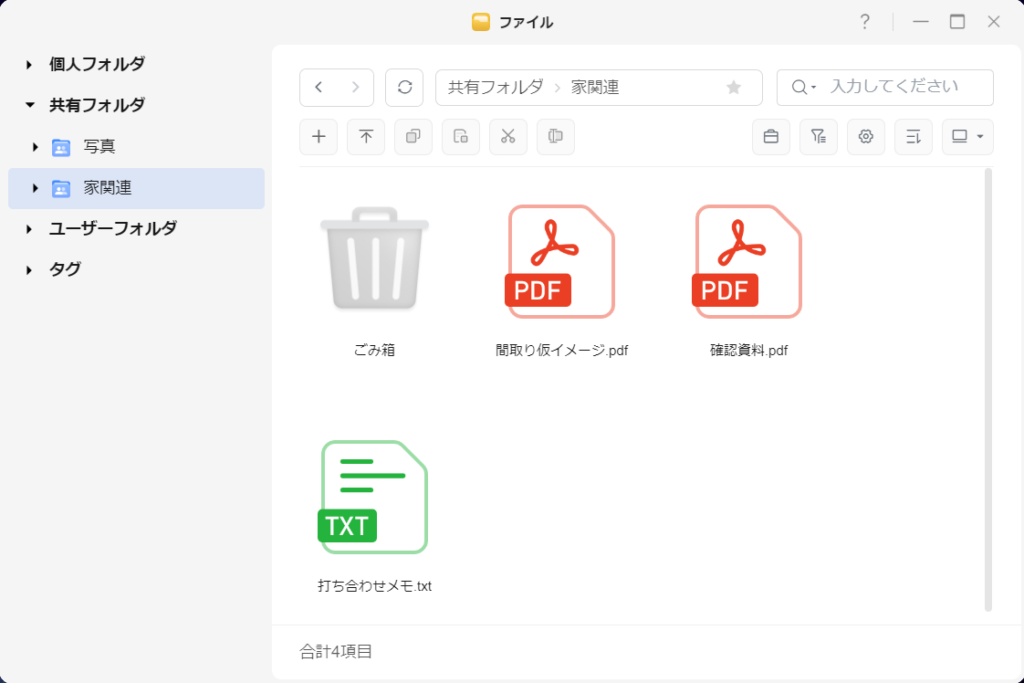
Task: Go back with the left arrow button
Action: [318, 87]
